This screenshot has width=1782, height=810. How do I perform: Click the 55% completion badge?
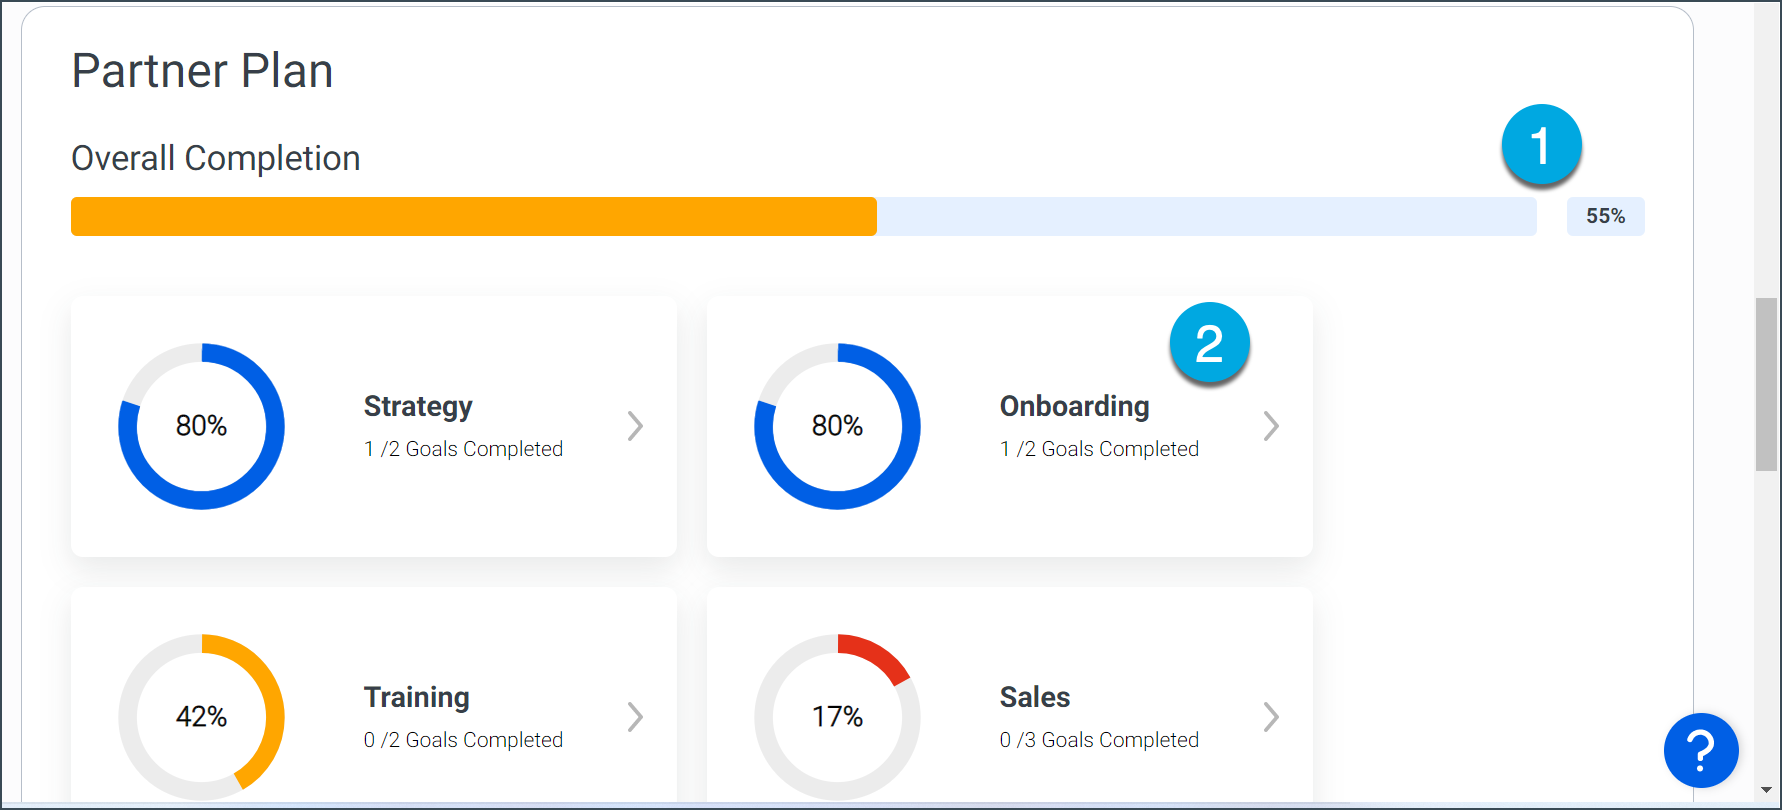click(1605, 216)
